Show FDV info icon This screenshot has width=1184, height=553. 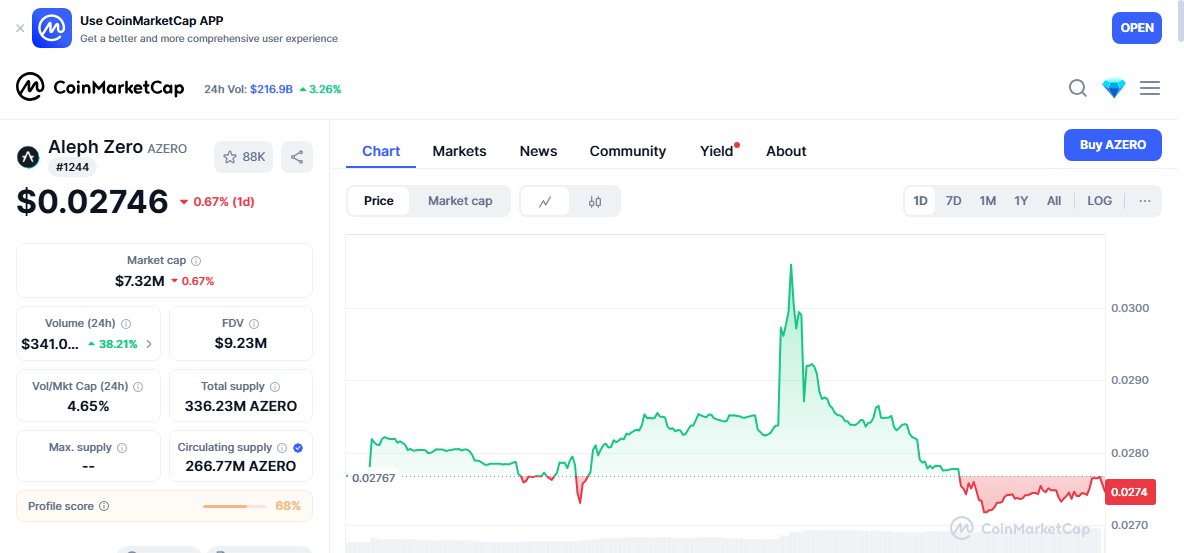[x=254, y=323]
